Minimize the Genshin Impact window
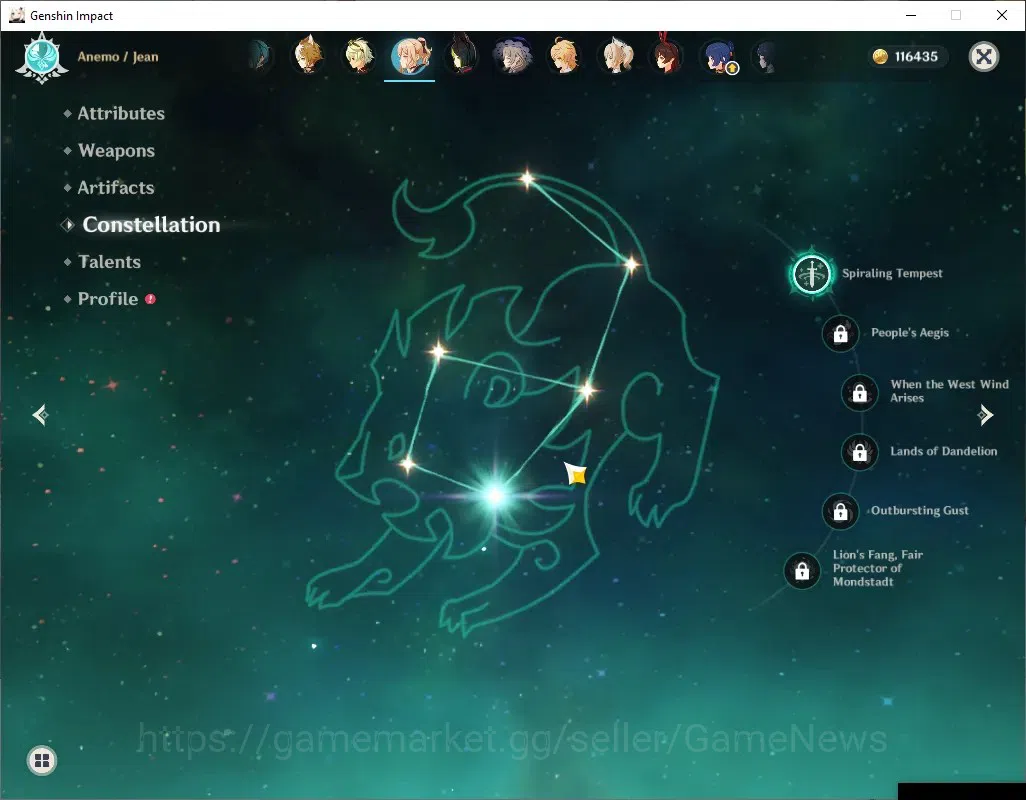Image resolution: width=1026 pixels, height=800 pixels. coord(911,15)
